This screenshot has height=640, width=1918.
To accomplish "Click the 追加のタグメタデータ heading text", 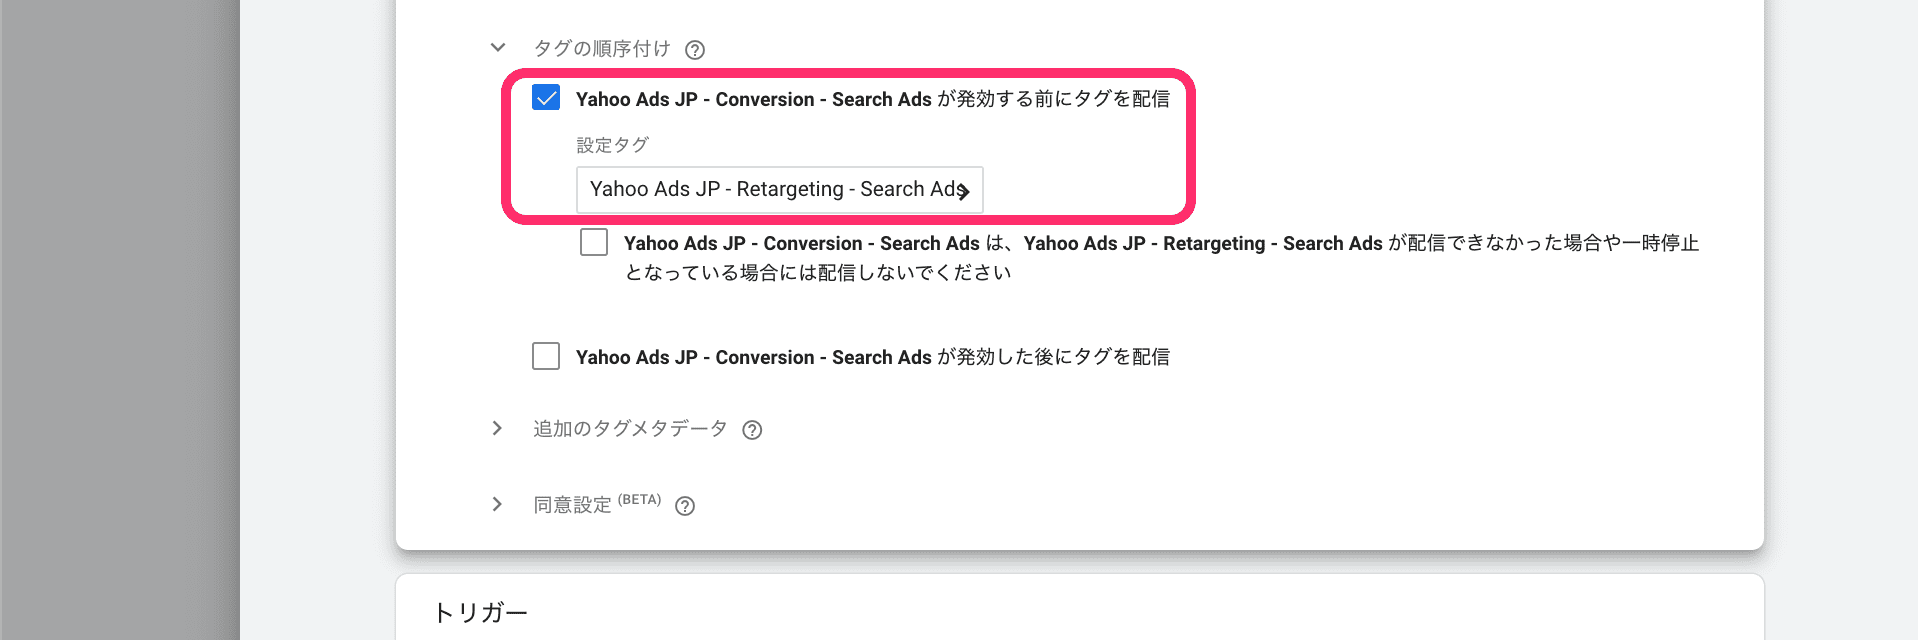I will click(630, 429).
